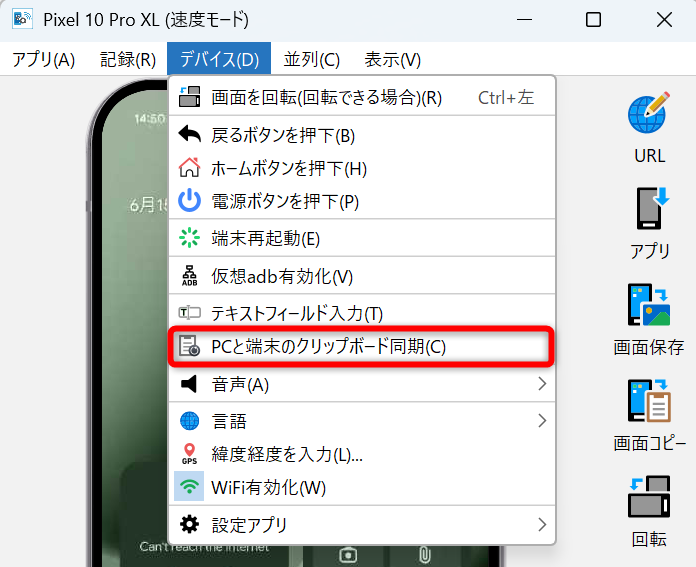Select 緯度経度を入力(L)...
The height and width of the screenshot is (567, 696).
coord(362,454)
